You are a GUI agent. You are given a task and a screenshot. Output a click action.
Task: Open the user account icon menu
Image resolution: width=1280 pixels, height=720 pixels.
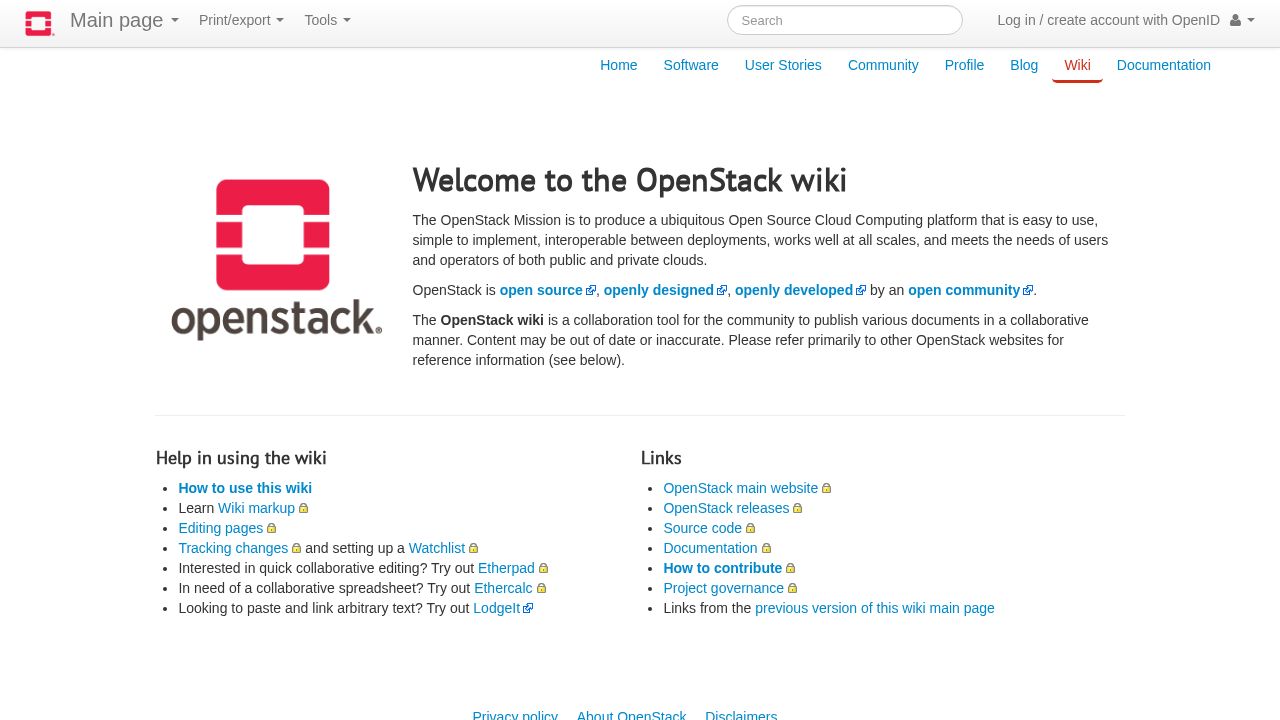[x=1242, y=20]
